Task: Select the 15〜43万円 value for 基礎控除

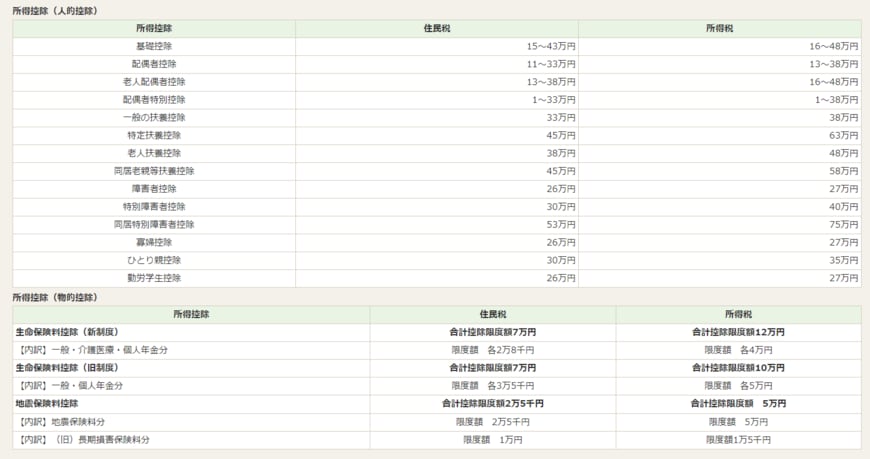Action: click(551, 47)
